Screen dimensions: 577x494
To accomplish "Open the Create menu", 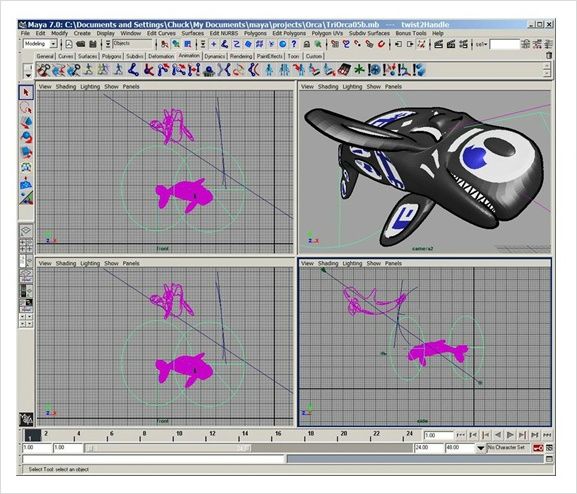I will (82, 33).
